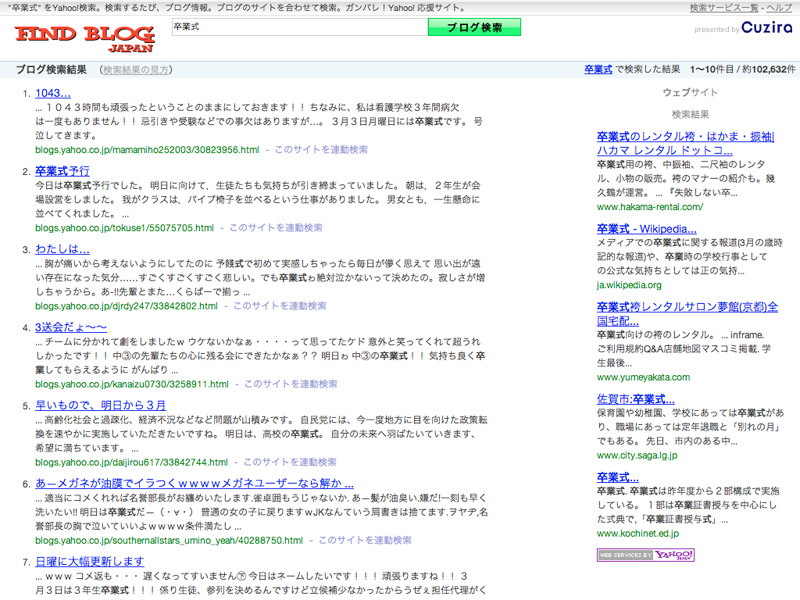The image size is (800, 600).
Task: Open the blog result 卒業式予行
Action: [x=62, y=171]
